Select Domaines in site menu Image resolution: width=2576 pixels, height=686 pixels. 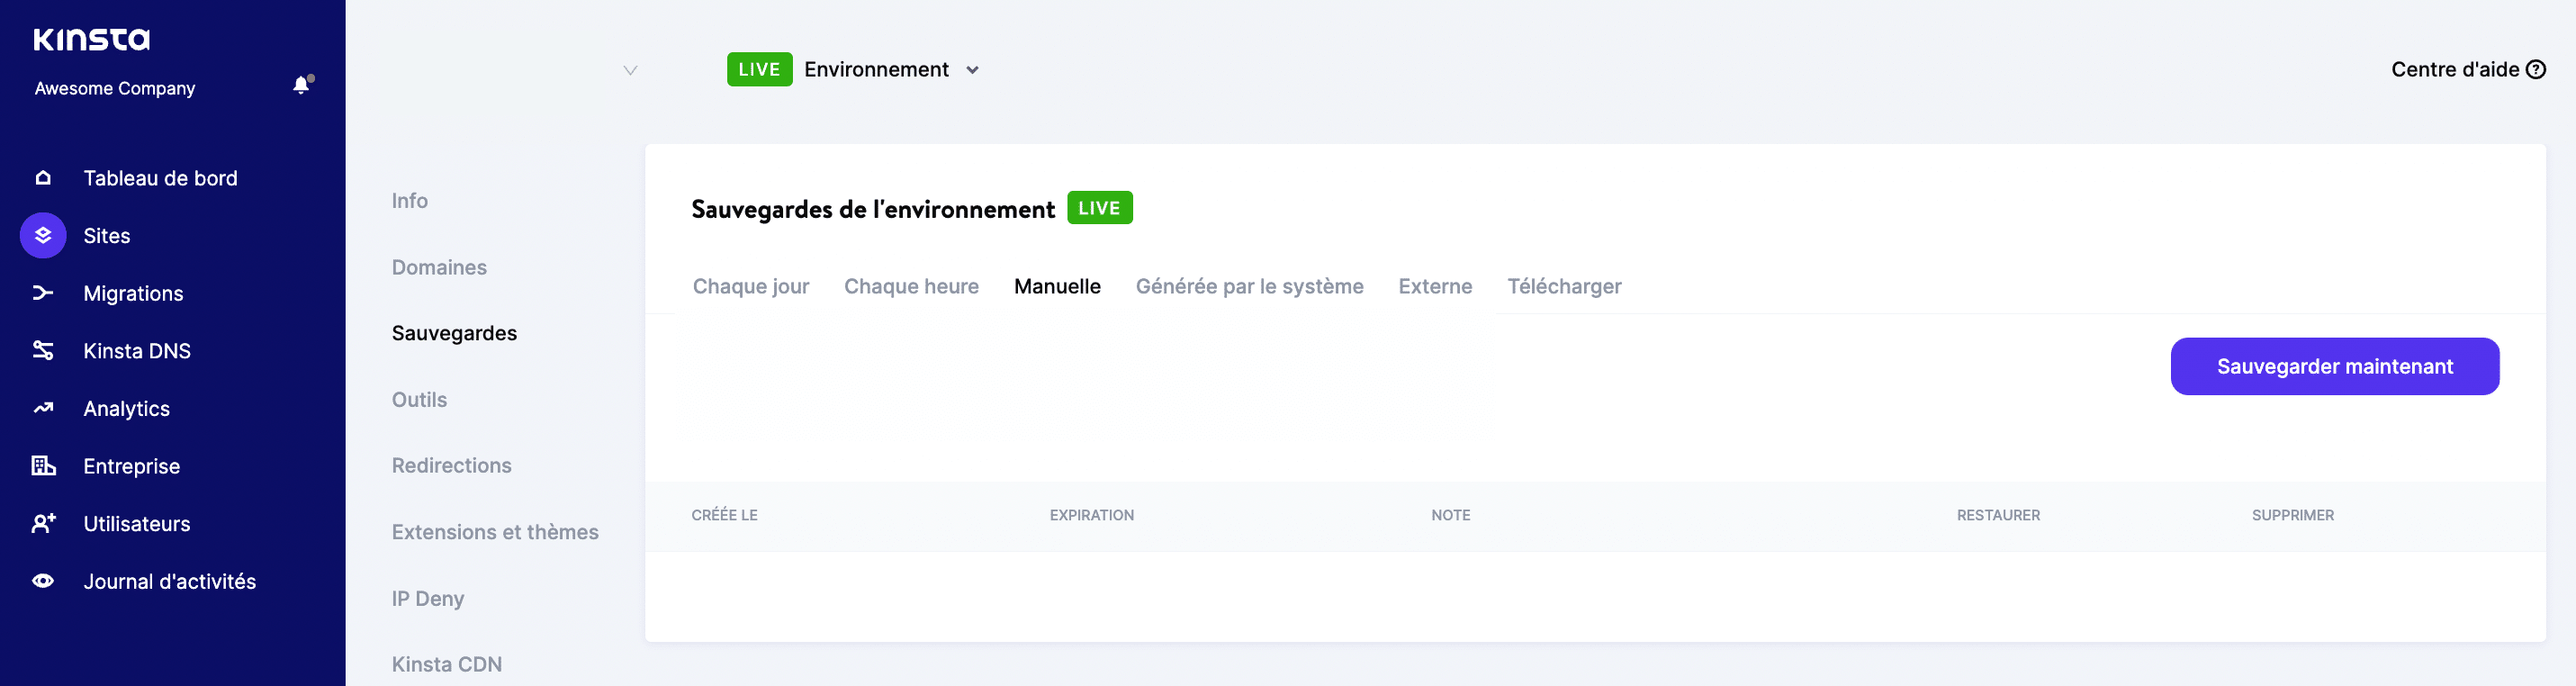click(439, 267)
